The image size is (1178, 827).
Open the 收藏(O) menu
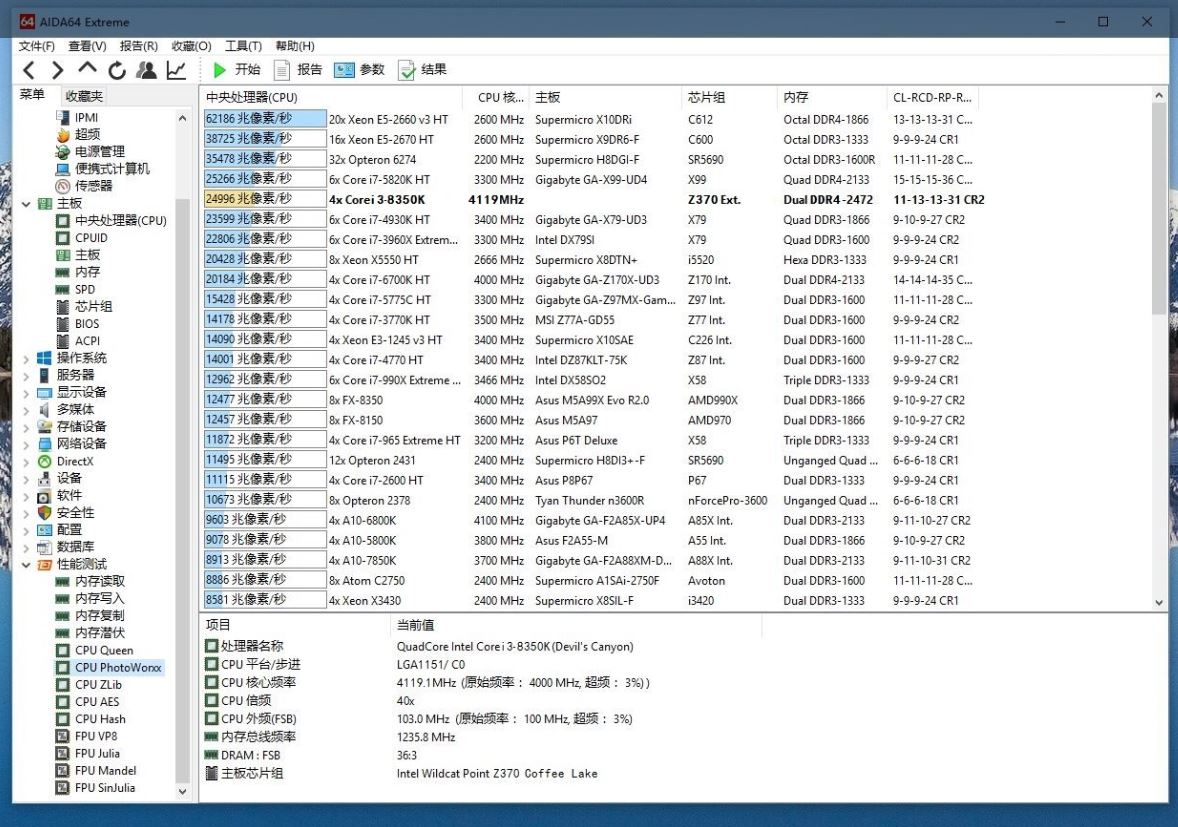click(x=192, y=46)
